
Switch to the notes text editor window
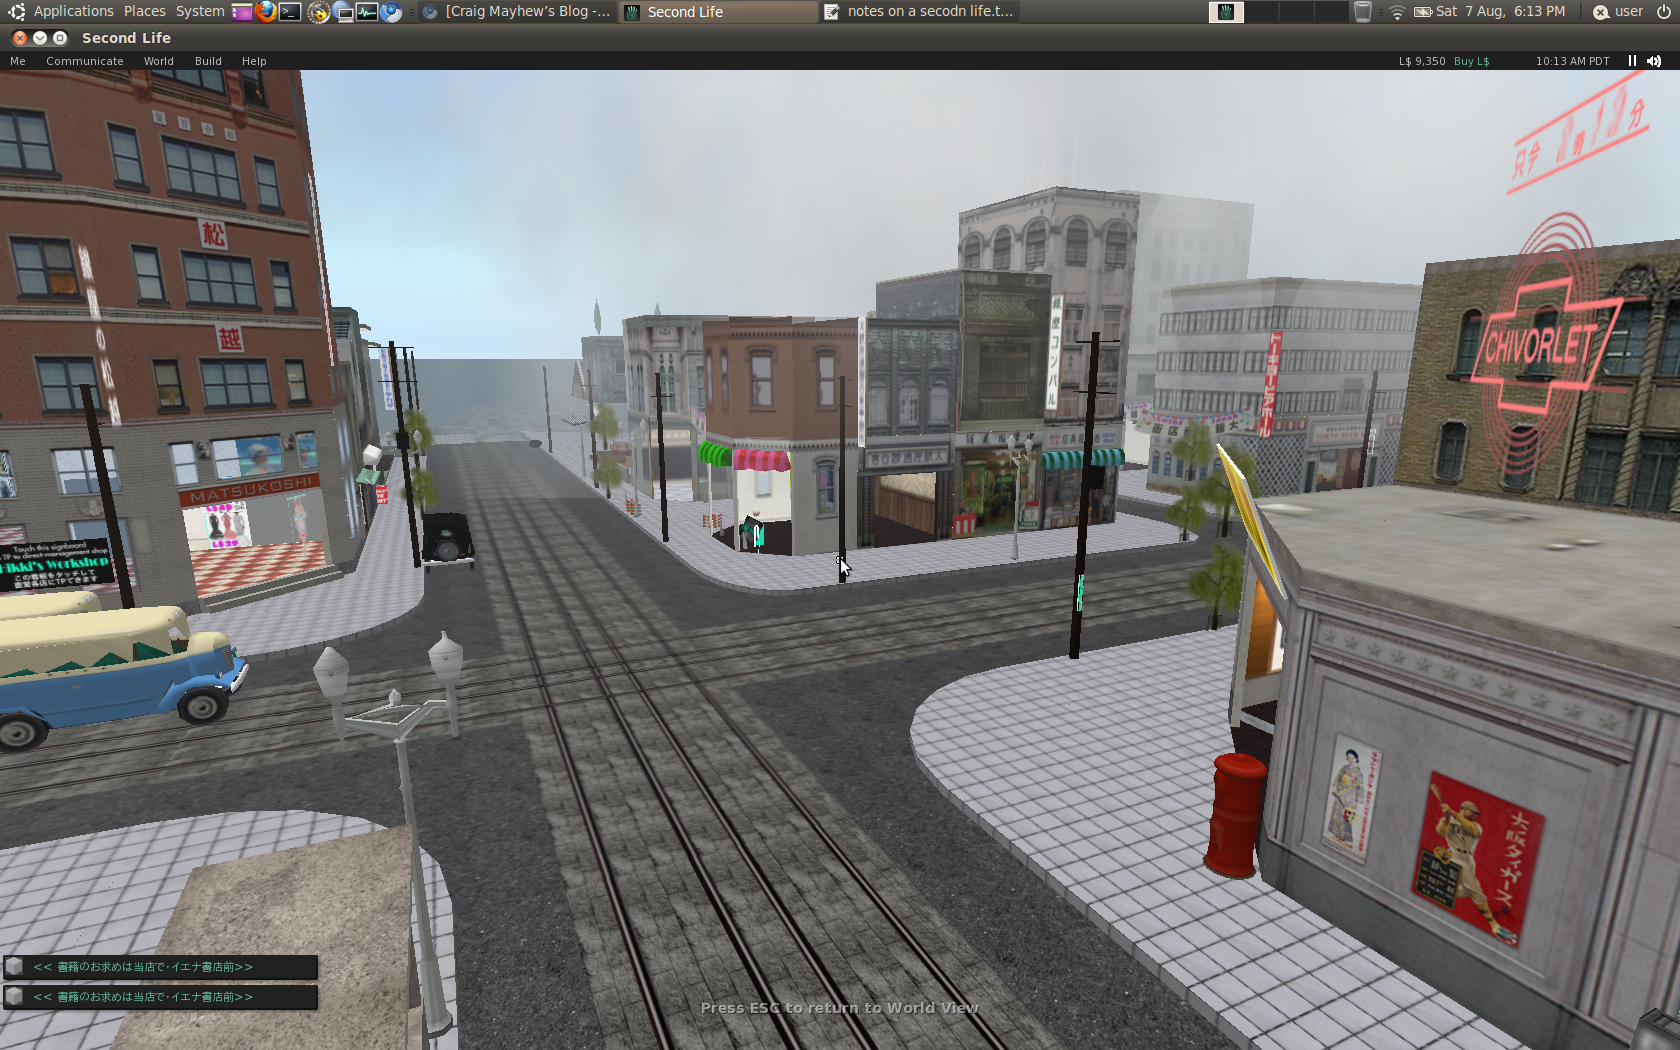pos(920,12)
